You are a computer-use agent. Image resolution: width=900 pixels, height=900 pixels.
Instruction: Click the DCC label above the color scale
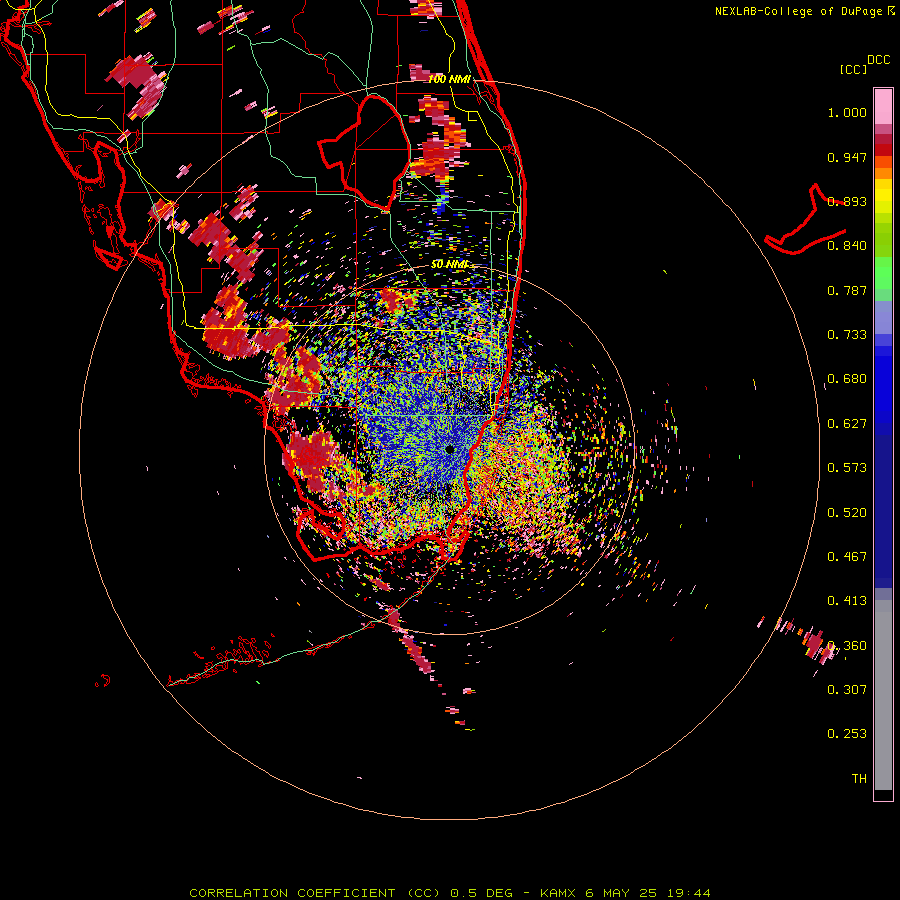coord(878,60)
